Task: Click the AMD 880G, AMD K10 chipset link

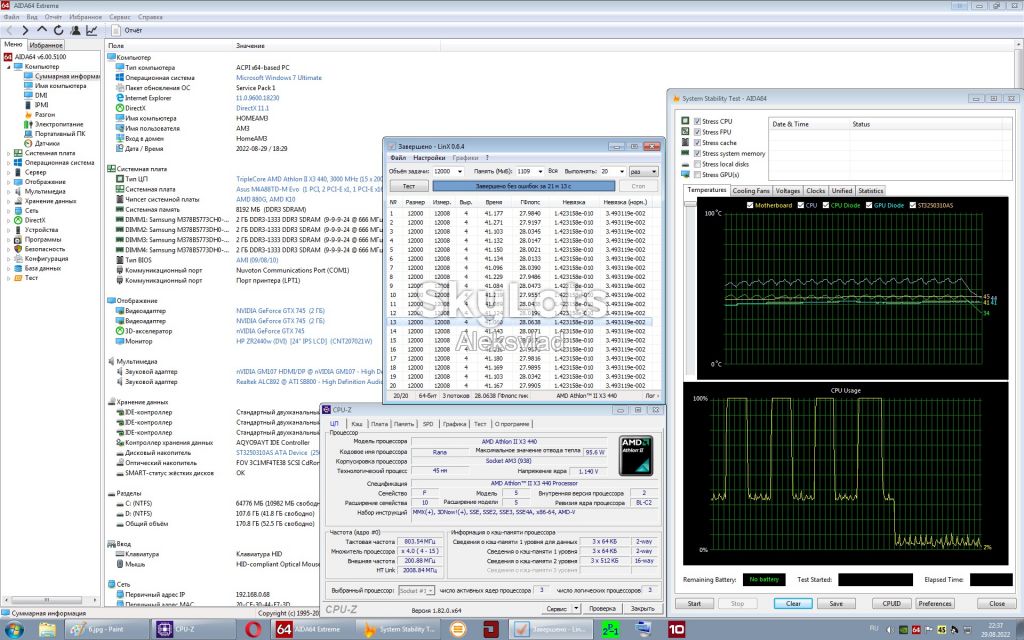Action: (x=266, y=199)
